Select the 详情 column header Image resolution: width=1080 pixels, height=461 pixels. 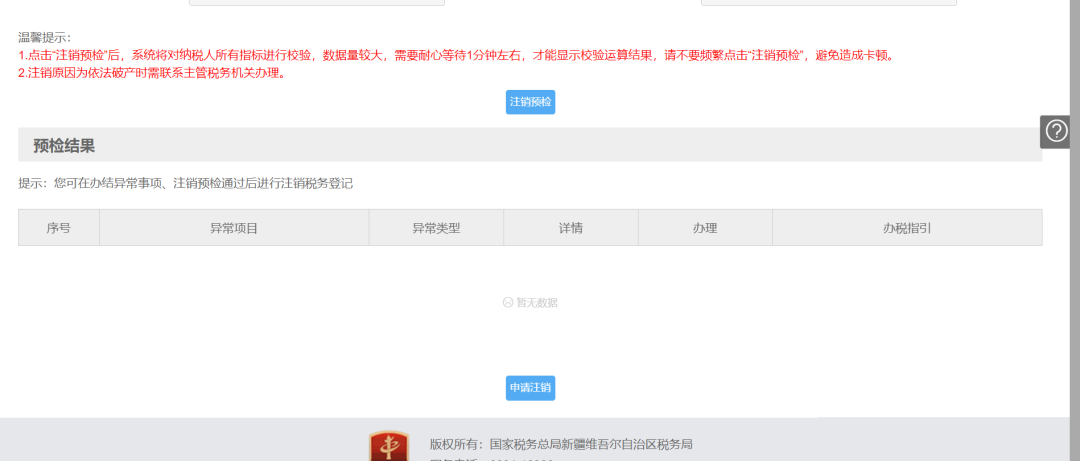[570, 228]
